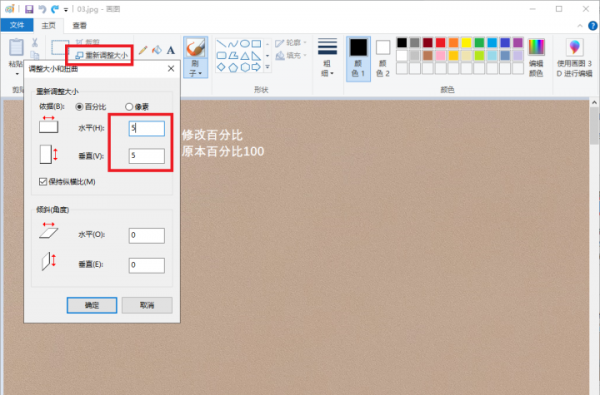Pick the red color swatch
600x395 pixels.
(440, 42)
